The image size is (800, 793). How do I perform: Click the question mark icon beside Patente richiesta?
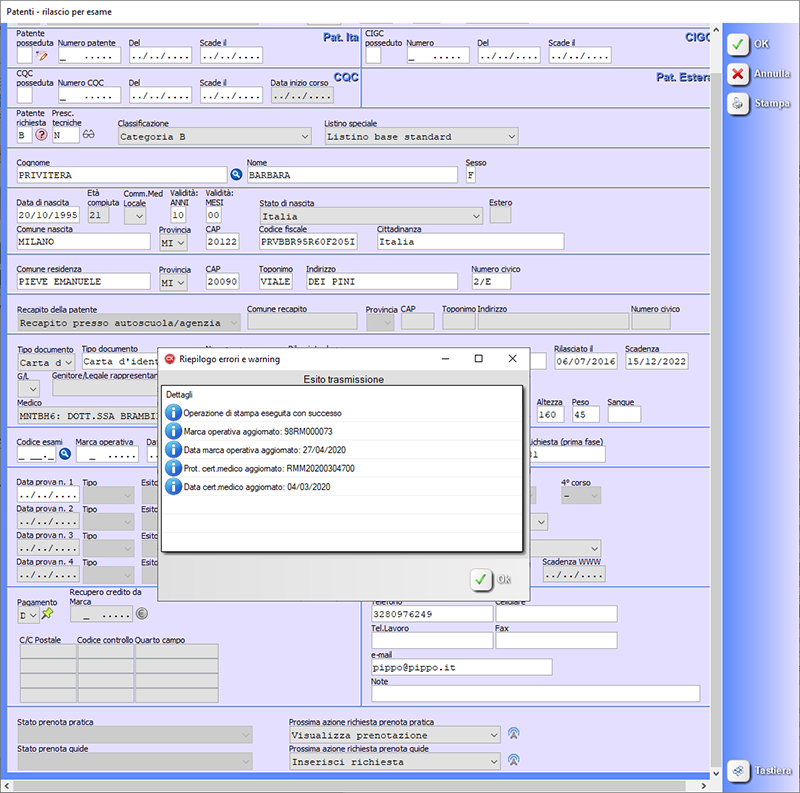42,135
